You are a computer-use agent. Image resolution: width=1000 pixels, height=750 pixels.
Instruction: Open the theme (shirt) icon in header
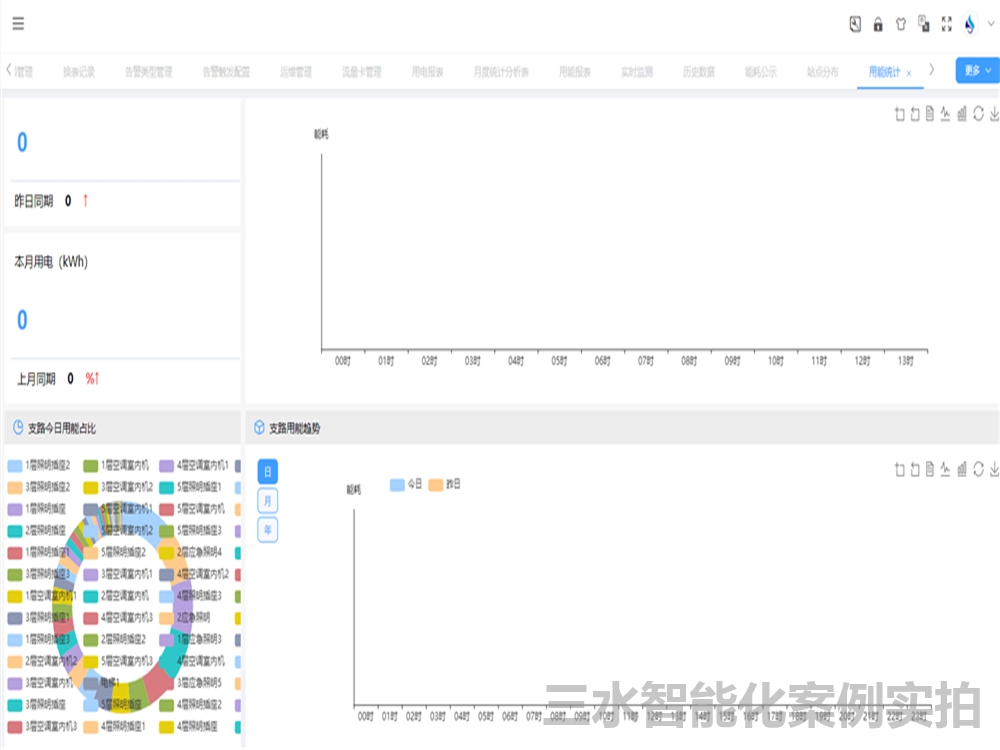click(x=900, y=24)
